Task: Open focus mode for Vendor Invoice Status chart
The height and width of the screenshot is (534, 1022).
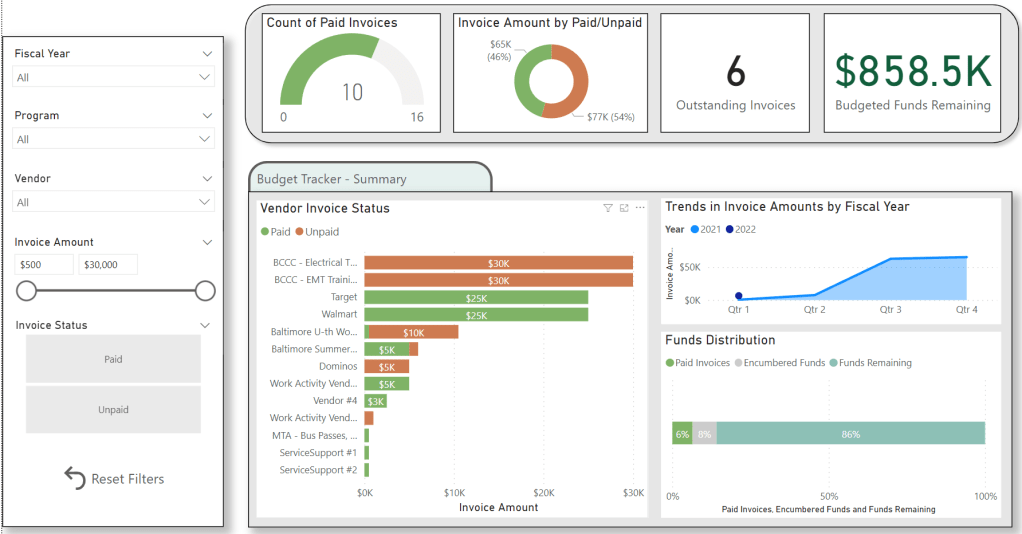Action: [x=624, y=208]
